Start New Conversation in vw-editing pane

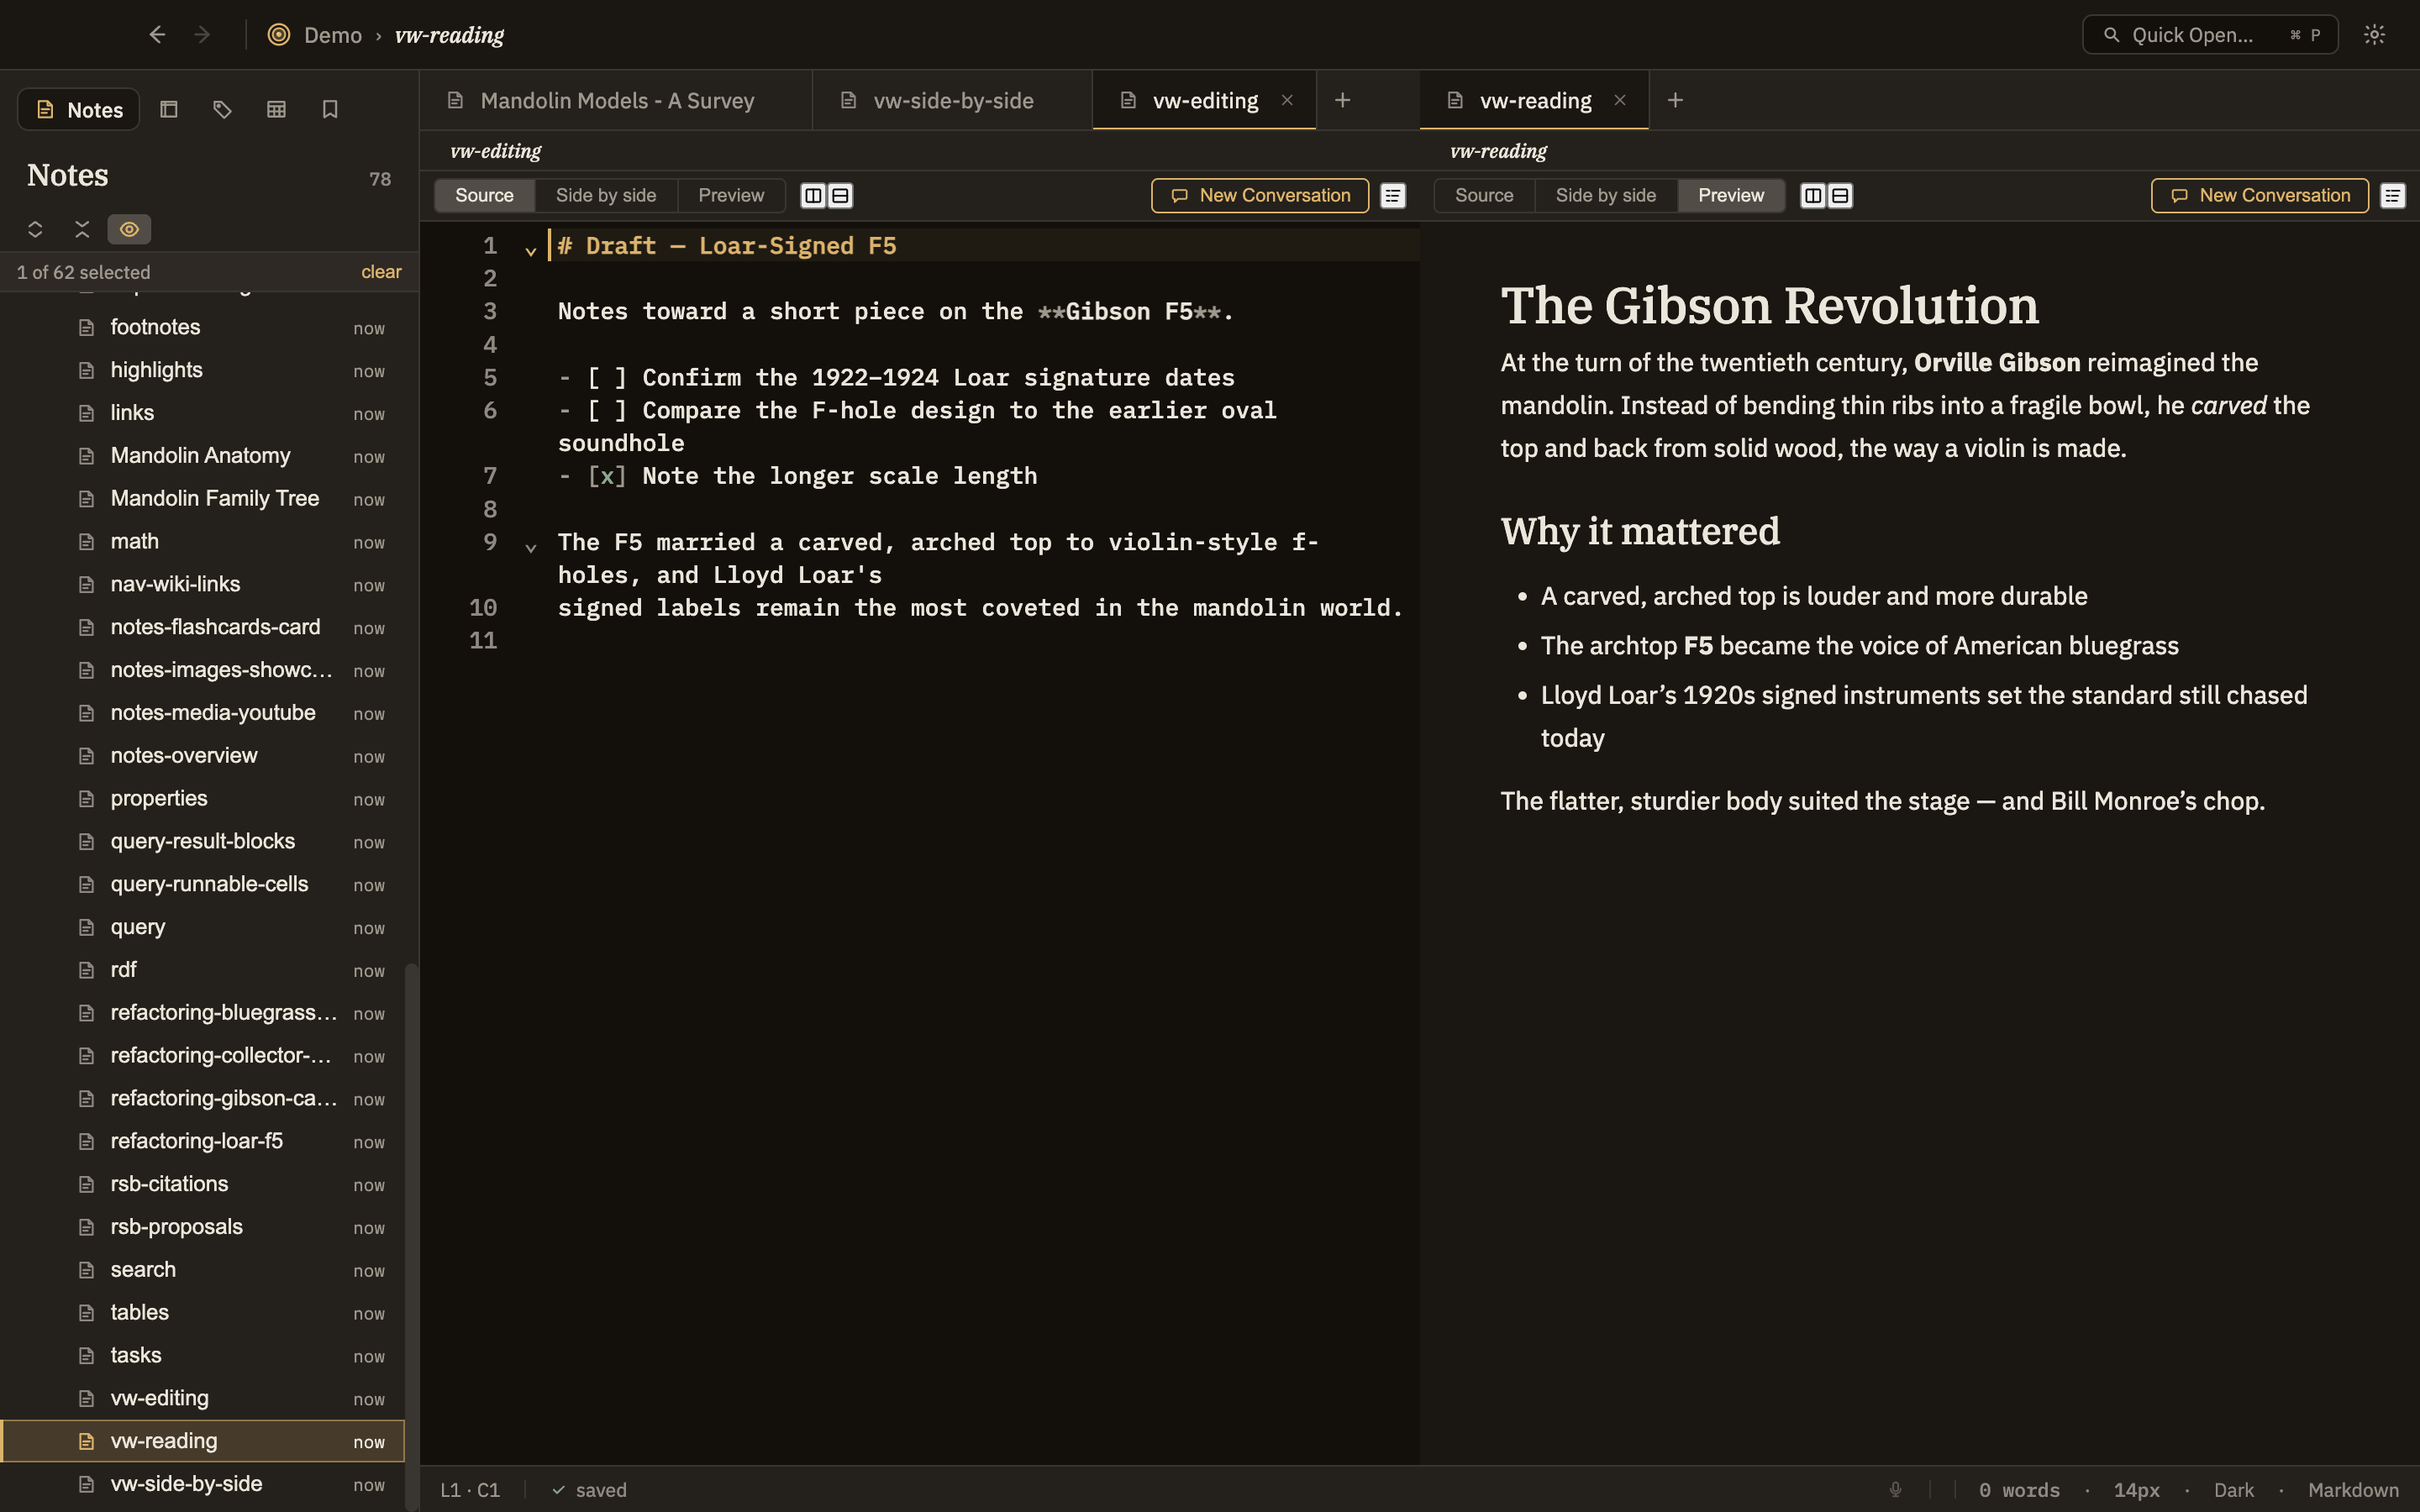[x=1260, y=196]
